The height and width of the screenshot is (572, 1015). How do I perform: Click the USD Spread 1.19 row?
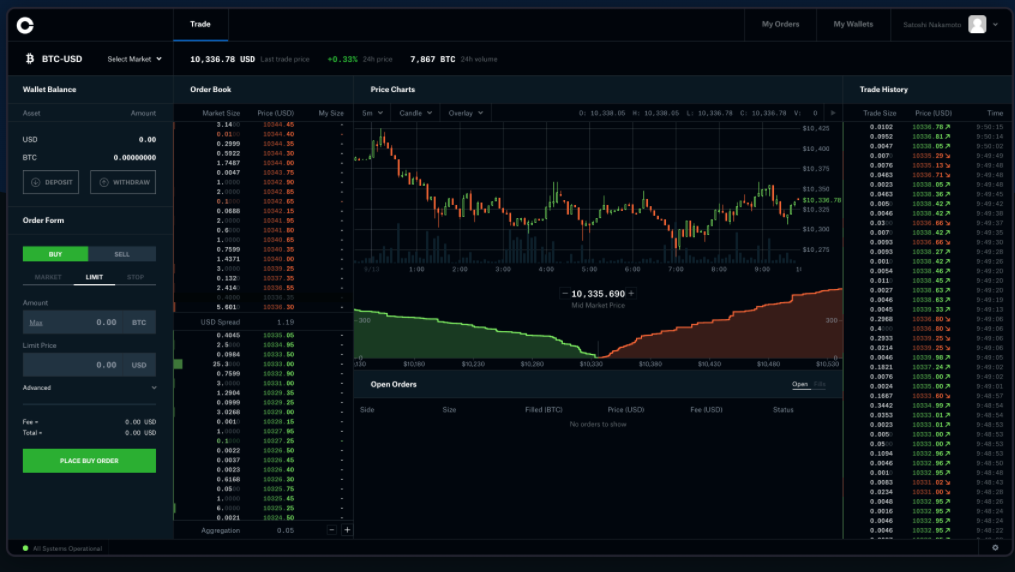264,322
